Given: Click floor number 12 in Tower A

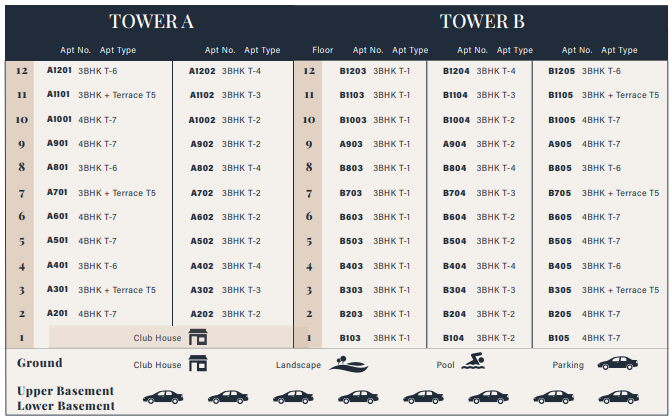Looking at the screenshot, I should [x=22, y=71].
